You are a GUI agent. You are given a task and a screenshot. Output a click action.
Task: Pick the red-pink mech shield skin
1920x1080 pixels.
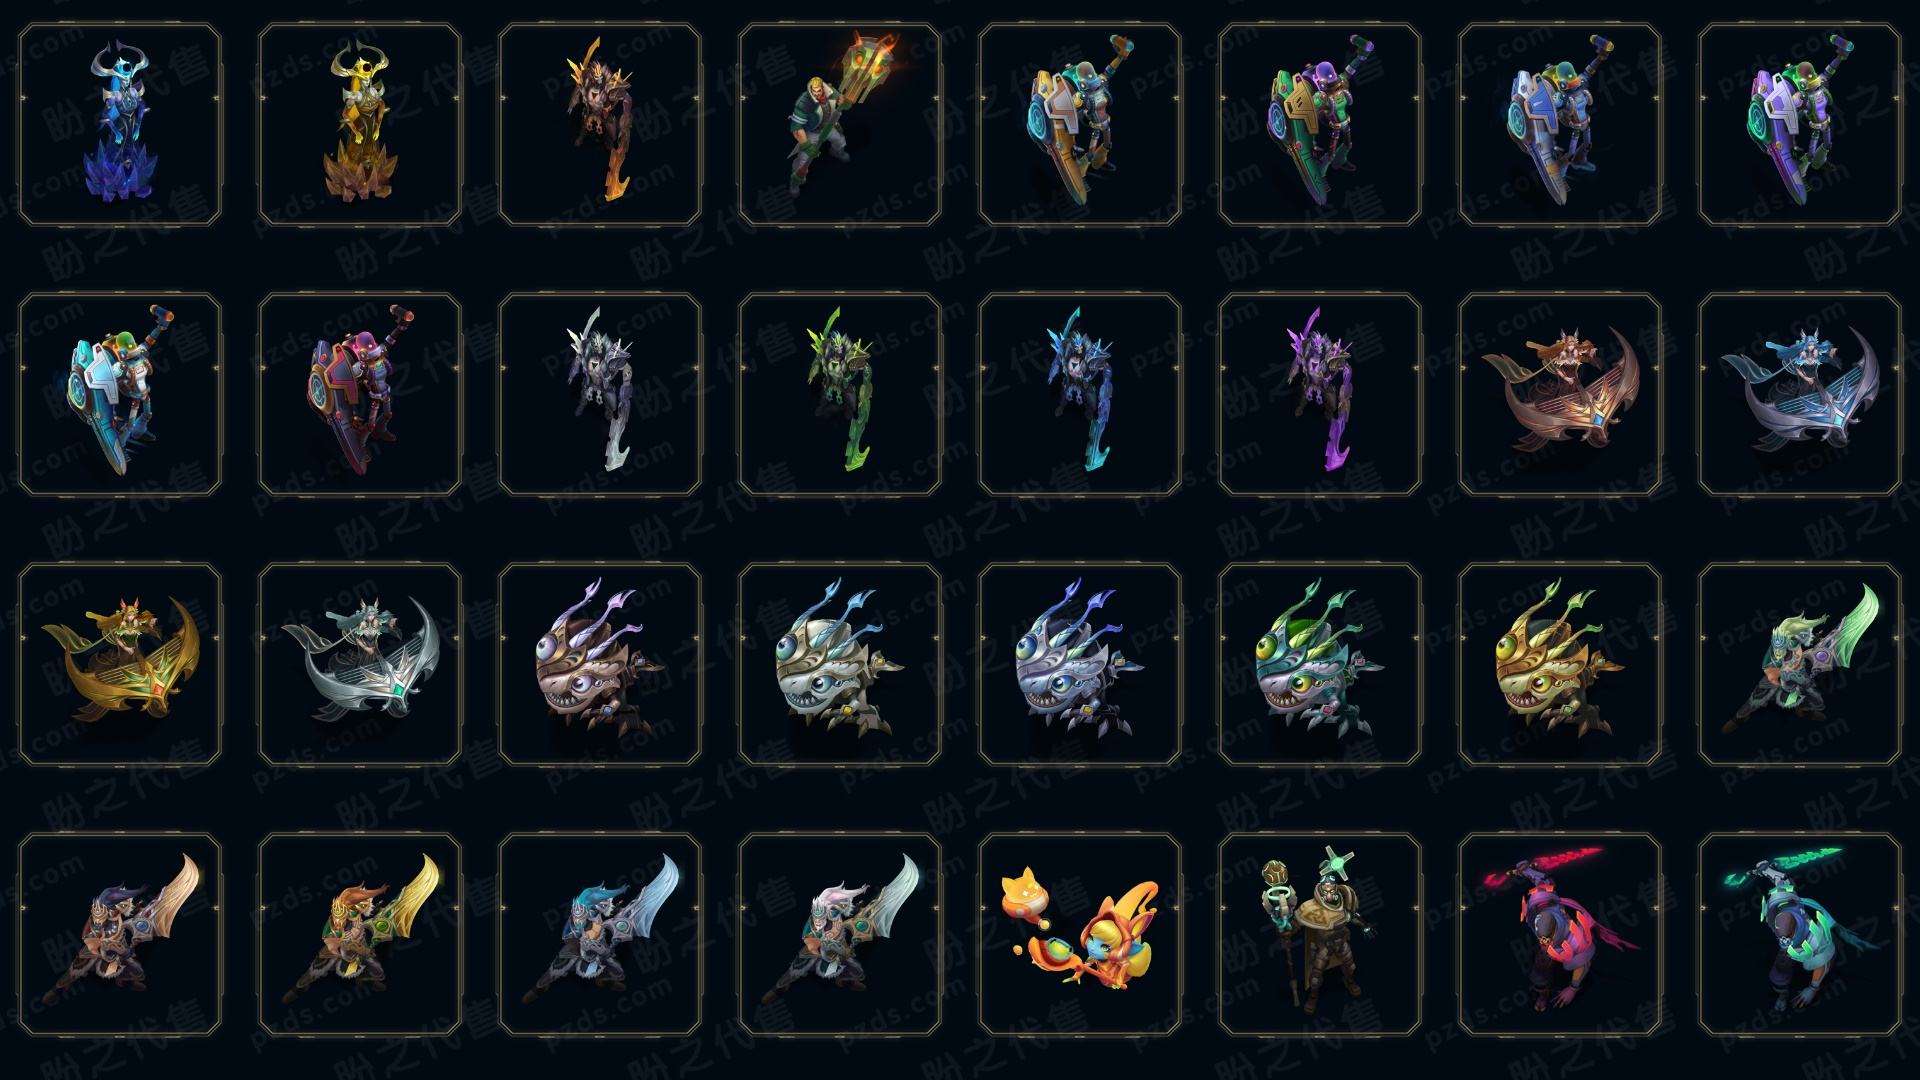(x=360, y=395)
